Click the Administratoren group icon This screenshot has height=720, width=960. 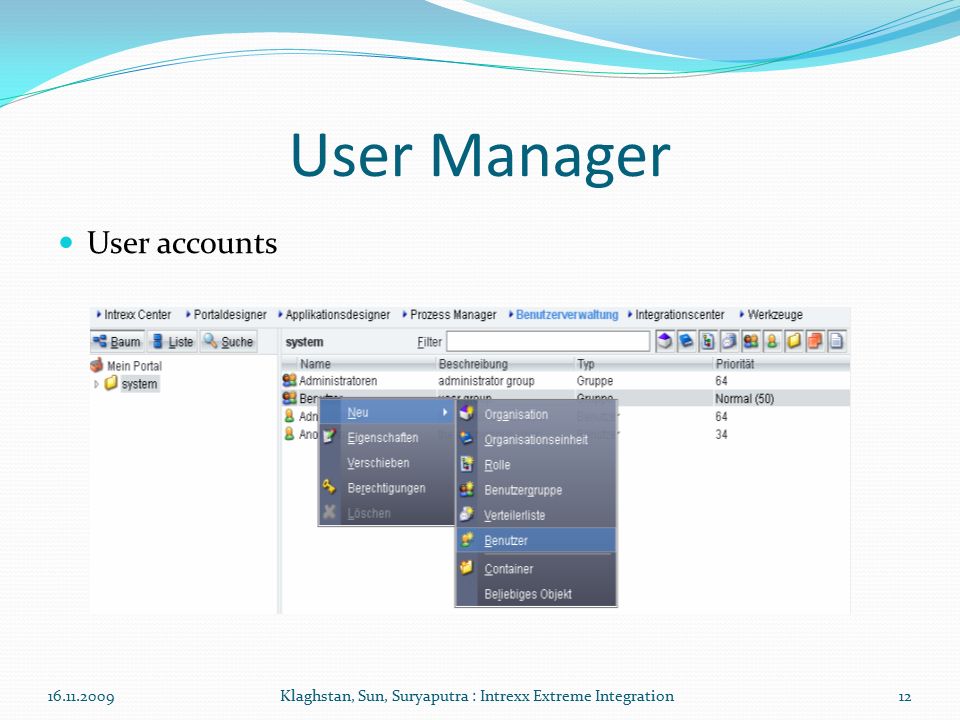(290, 380)
